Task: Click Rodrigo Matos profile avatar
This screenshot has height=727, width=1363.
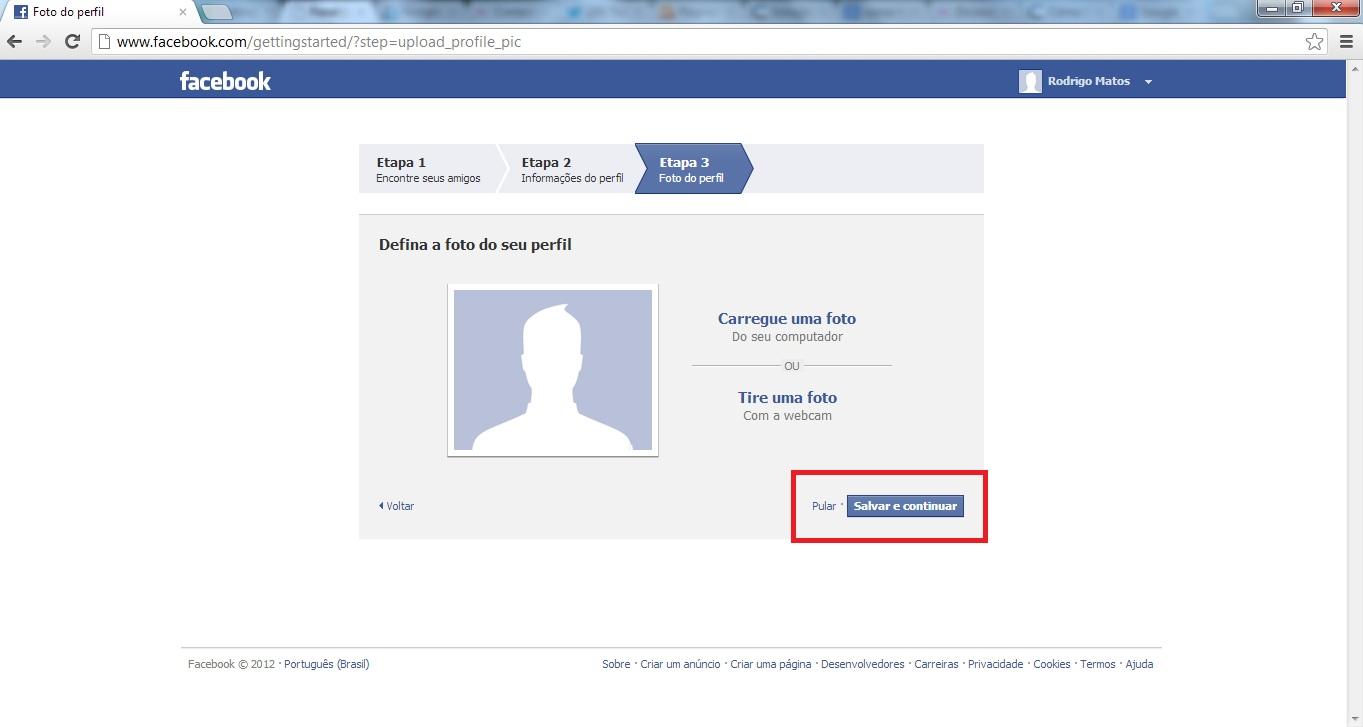Action: click(x=1030, y=81)
